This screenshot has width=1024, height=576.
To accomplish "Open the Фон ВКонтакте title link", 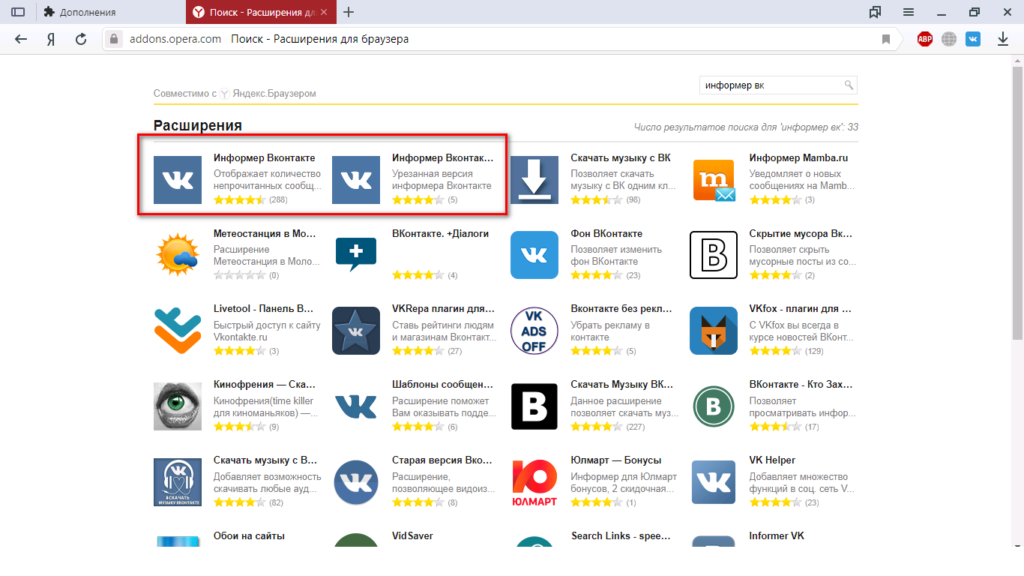I will pos(606,234).
